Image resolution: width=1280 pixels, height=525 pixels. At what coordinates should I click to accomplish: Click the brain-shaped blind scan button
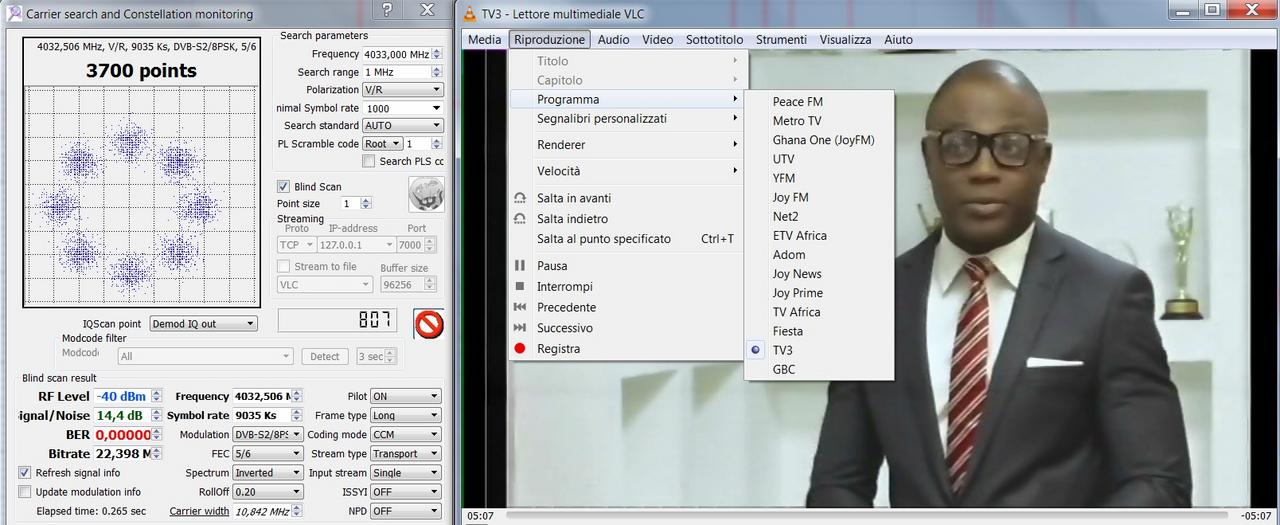click(427, 194)
